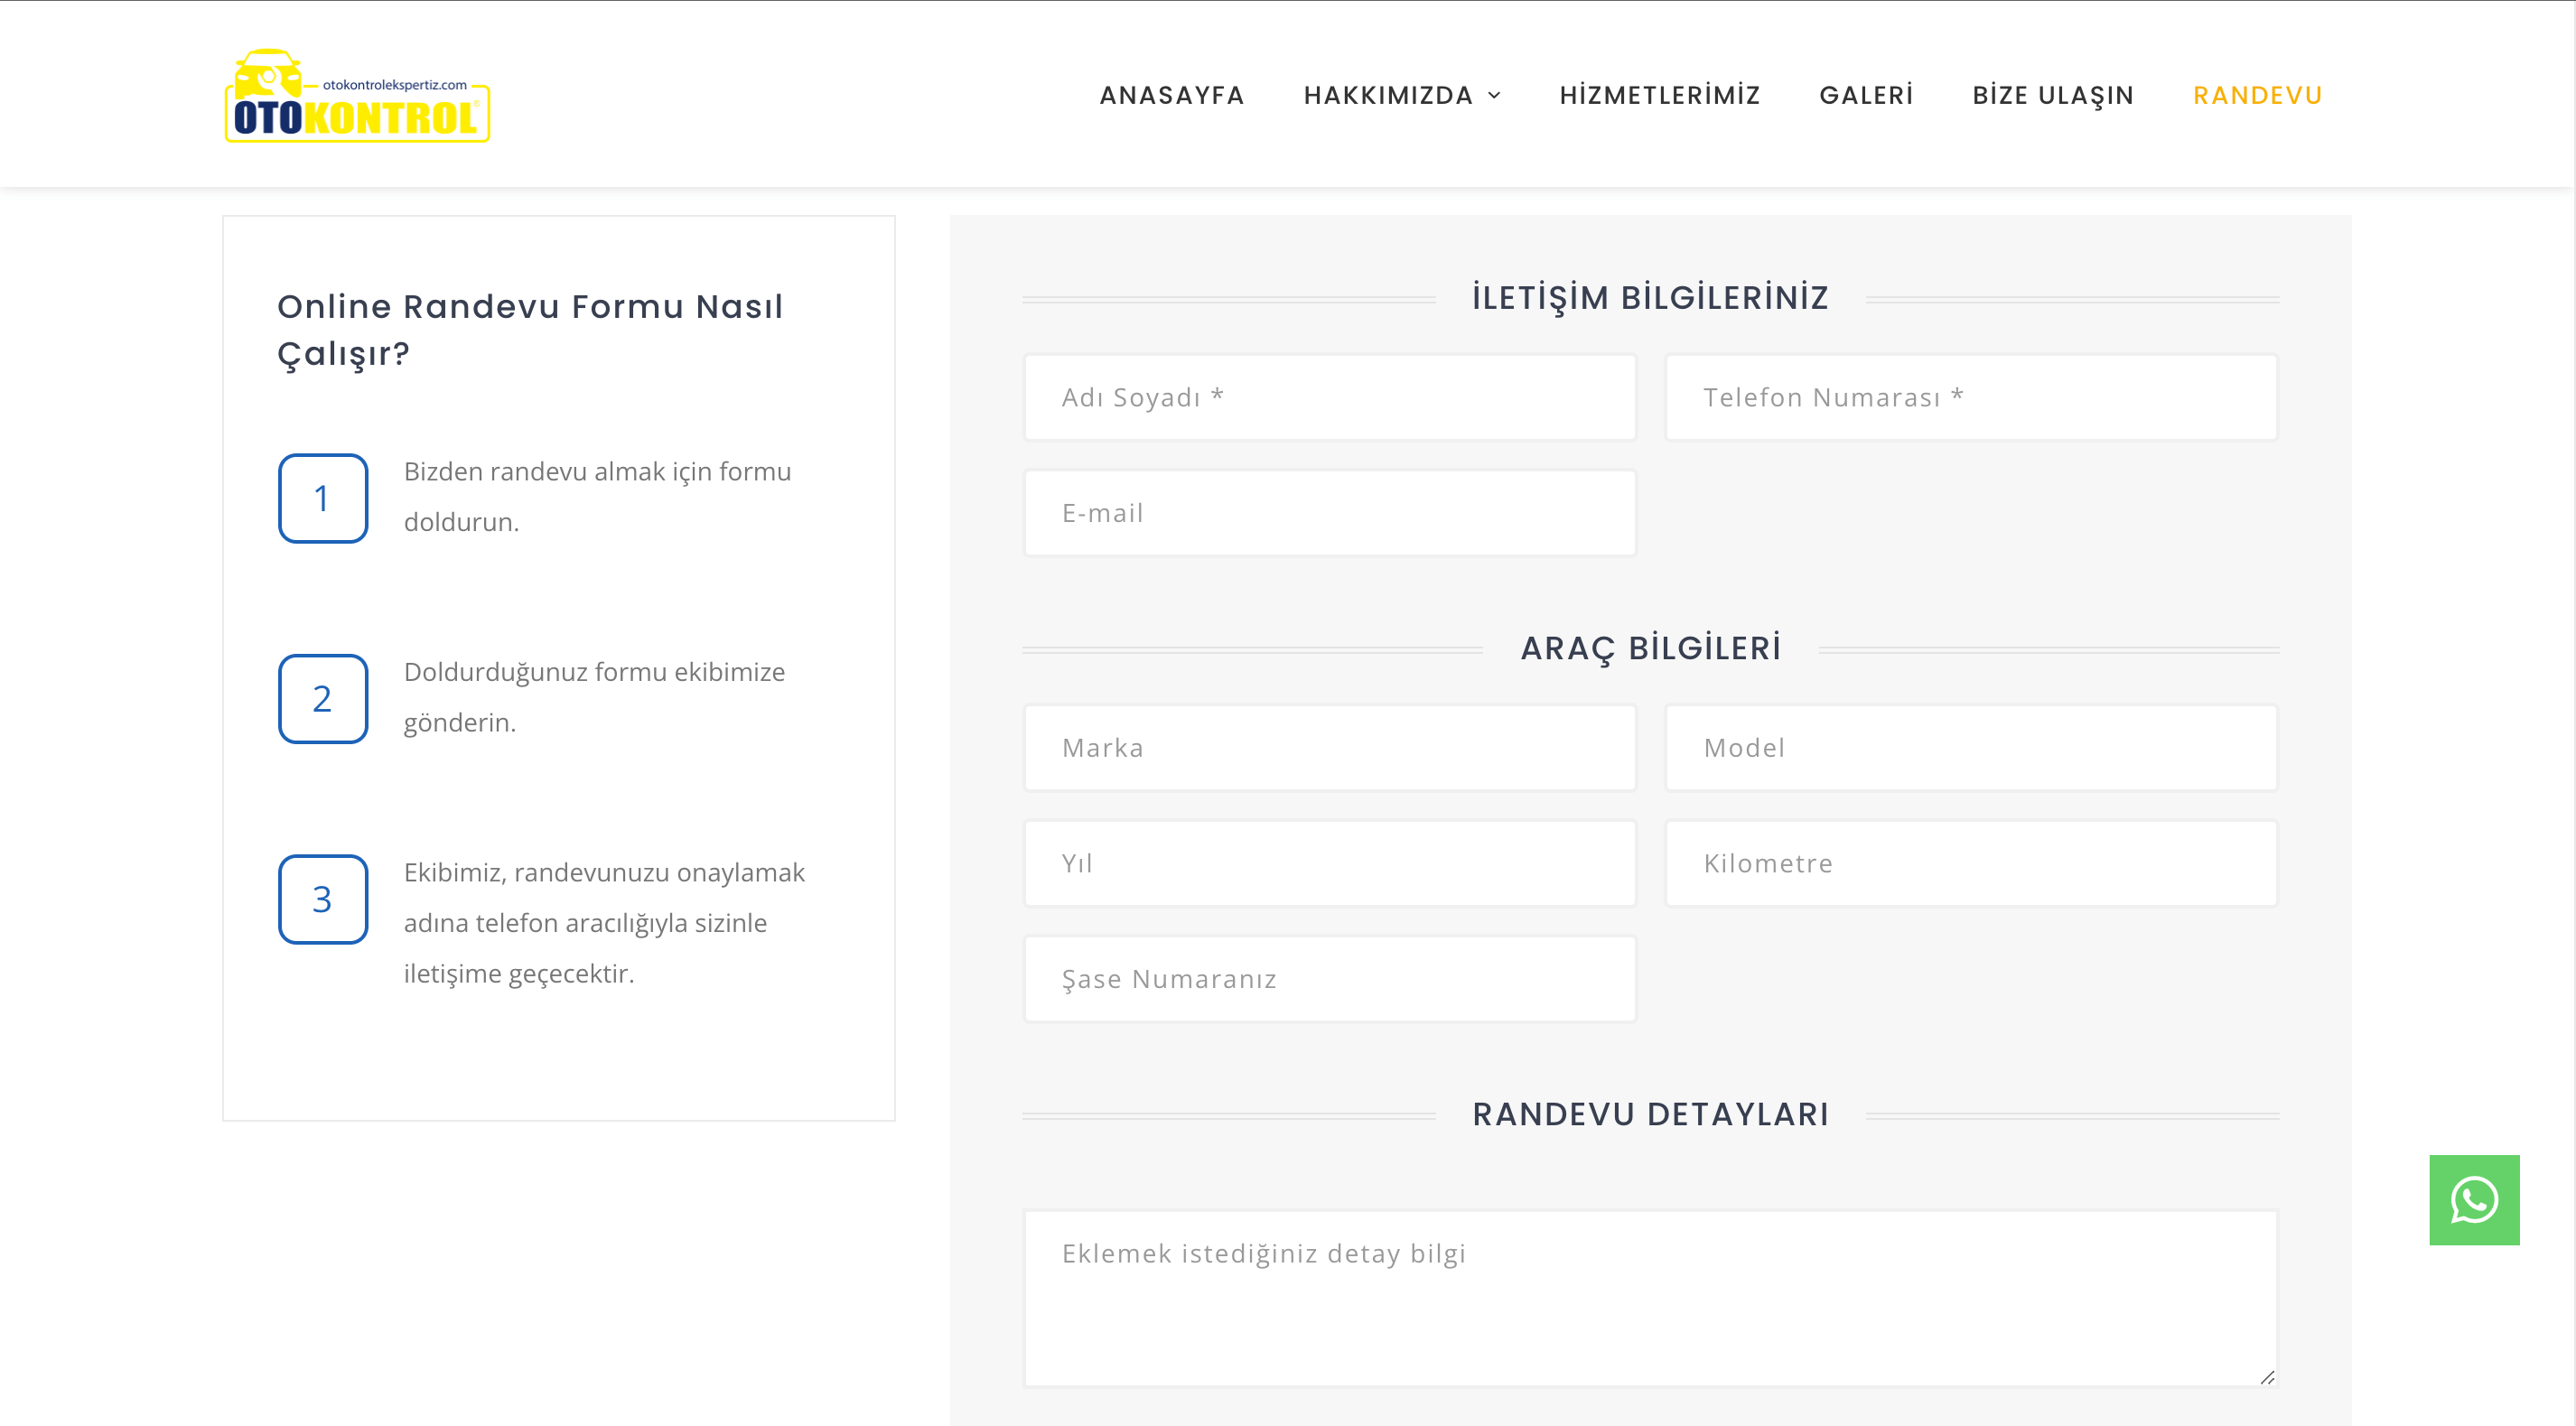Click the step 1 number box
Screen dimensions: 2576x1426
(322, 498)
